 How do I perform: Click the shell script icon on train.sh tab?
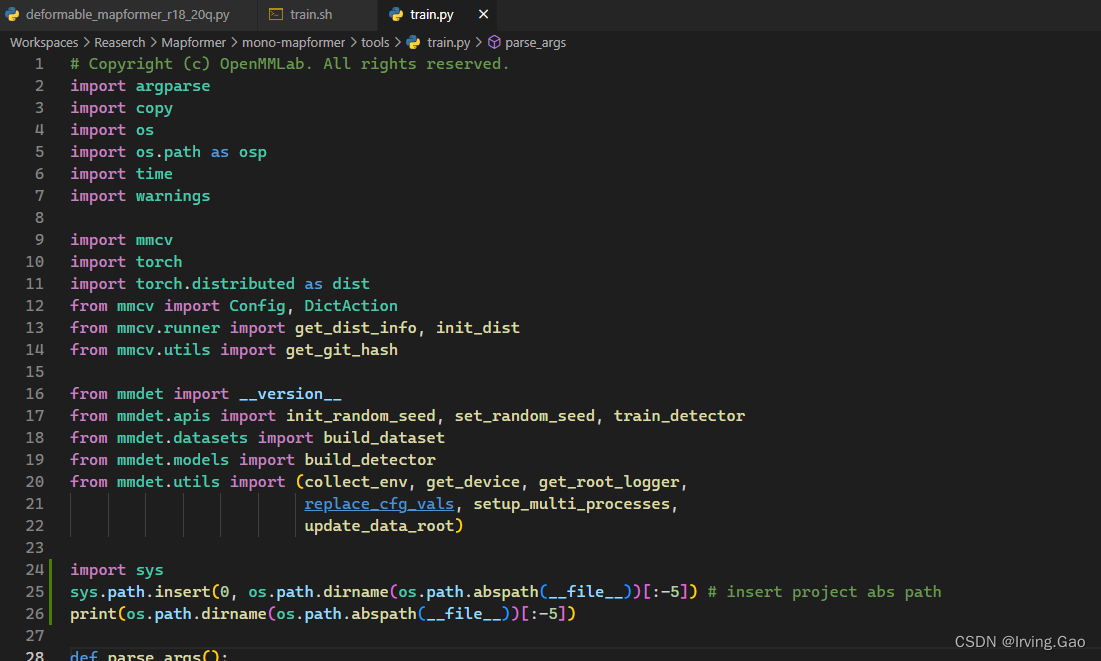(x=274, y=15)
